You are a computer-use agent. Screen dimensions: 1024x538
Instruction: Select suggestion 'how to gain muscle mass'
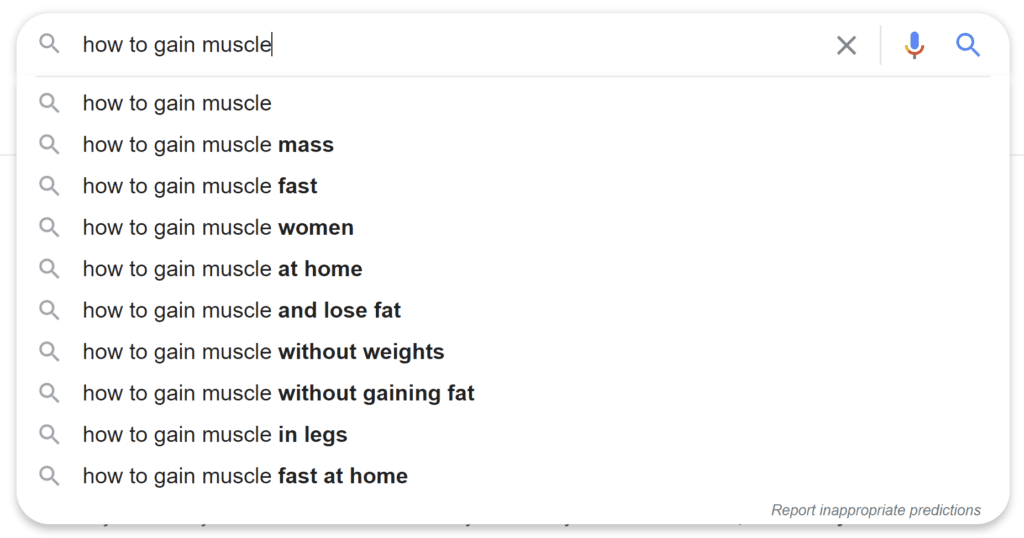tap(513, 144)
